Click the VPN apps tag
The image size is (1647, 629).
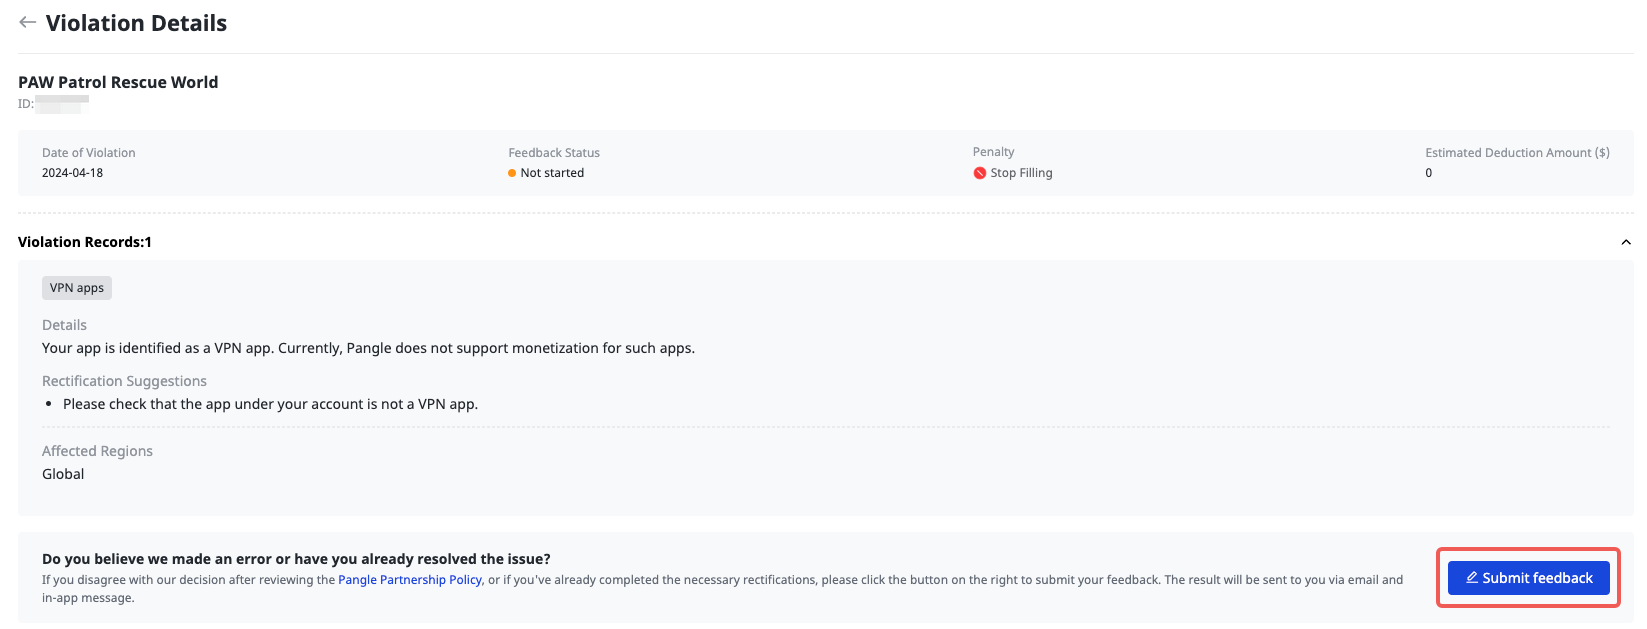[x=77, y=288]
